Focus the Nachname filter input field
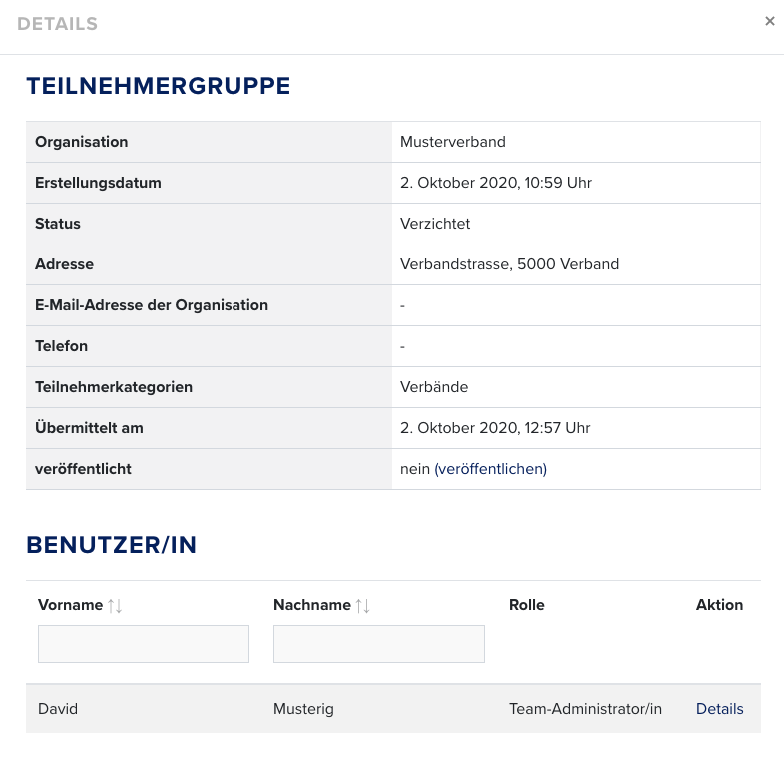This screenshot has height=757, width=784. tap(378, 644)
